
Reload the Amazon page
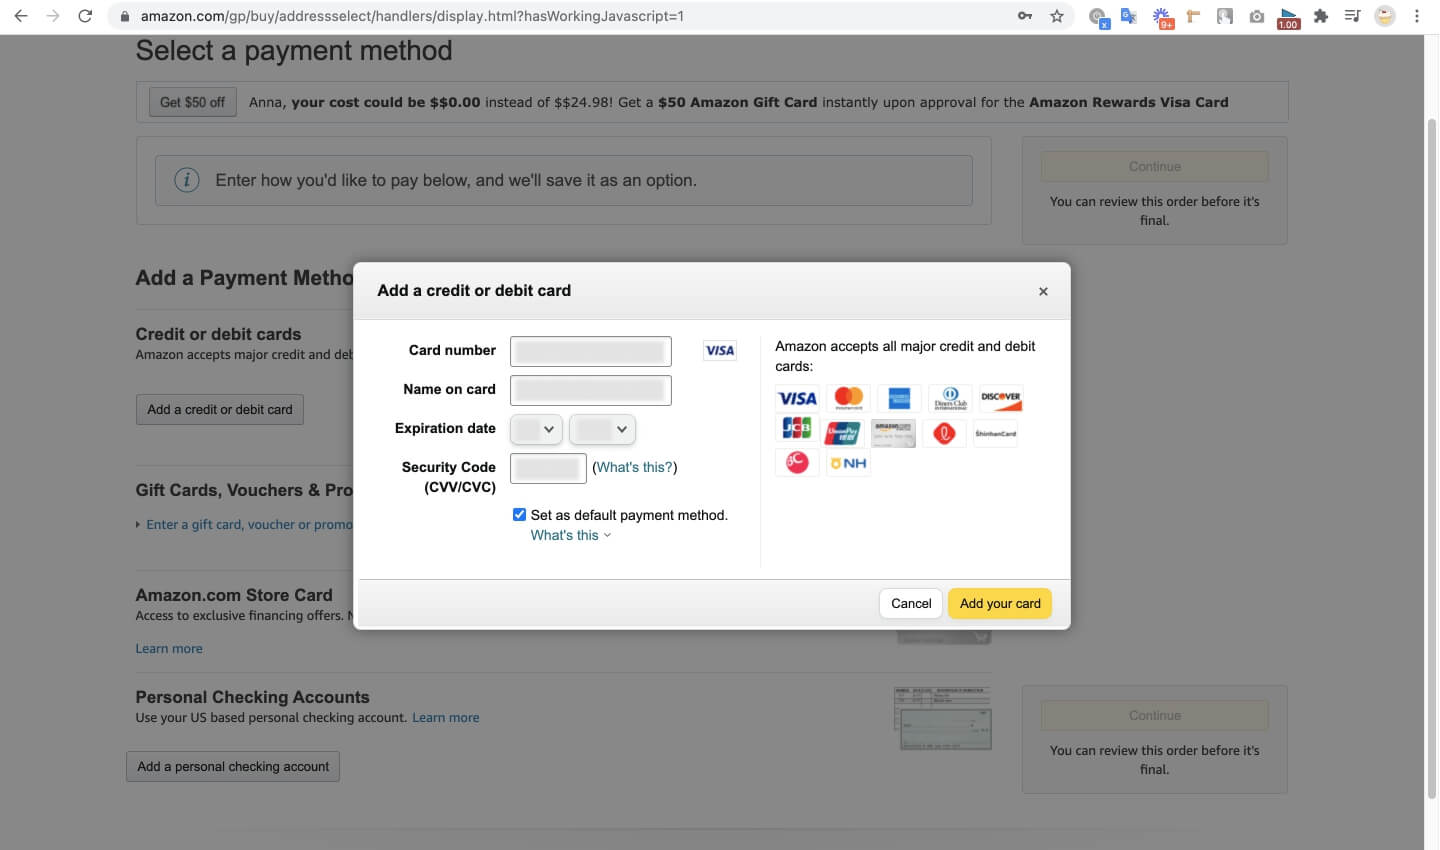click(x=85, y=16)
